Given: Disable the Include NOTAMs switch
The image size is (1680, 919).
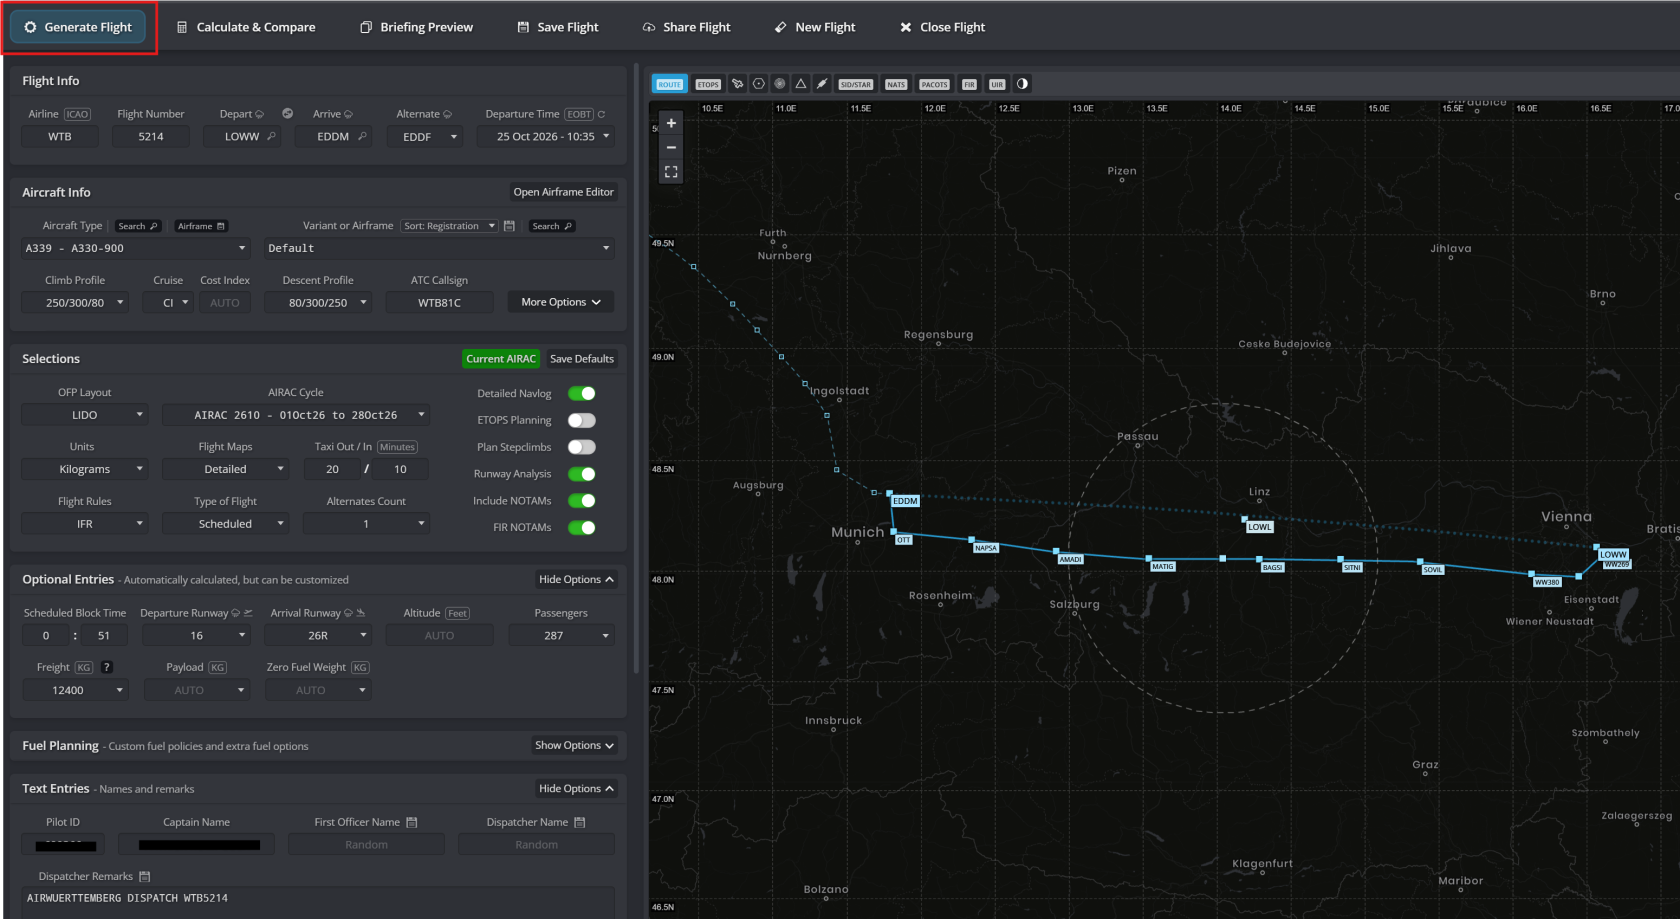Looking at the screenshot, I should [x=582, y=501].
